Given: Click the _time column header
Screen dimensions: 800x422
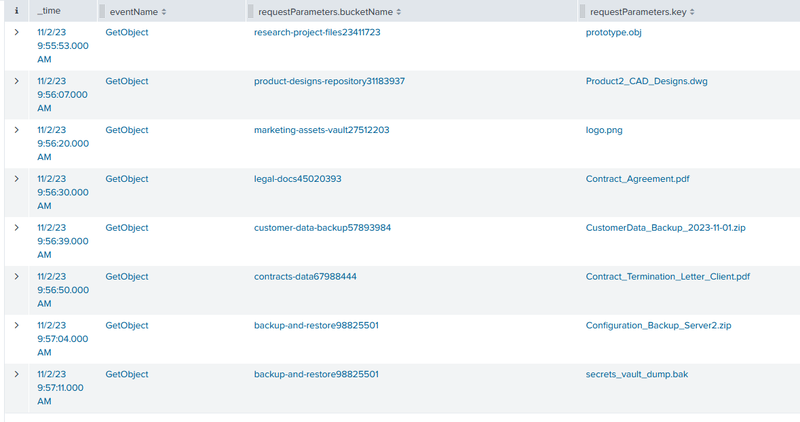Looking at the screenshot, I should pyautogui.click(x=48, y=11).
